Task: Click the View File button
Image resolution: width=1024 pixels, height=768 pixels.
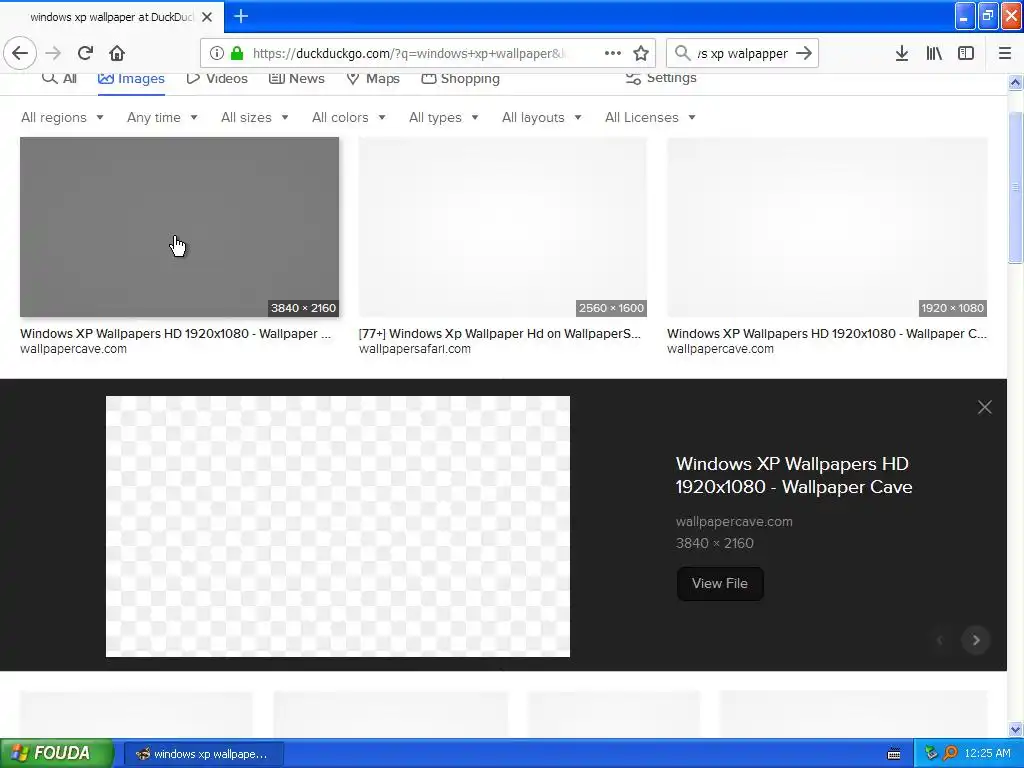Action: click(720, 584)
